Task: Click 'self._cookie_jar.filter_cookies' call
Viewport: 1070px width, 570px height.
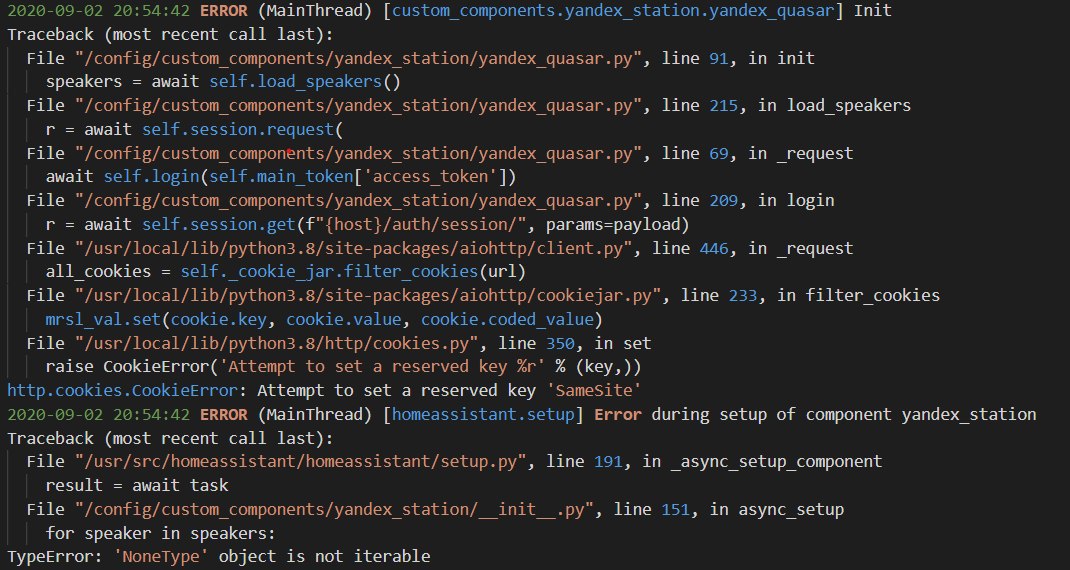Action: 329,272
